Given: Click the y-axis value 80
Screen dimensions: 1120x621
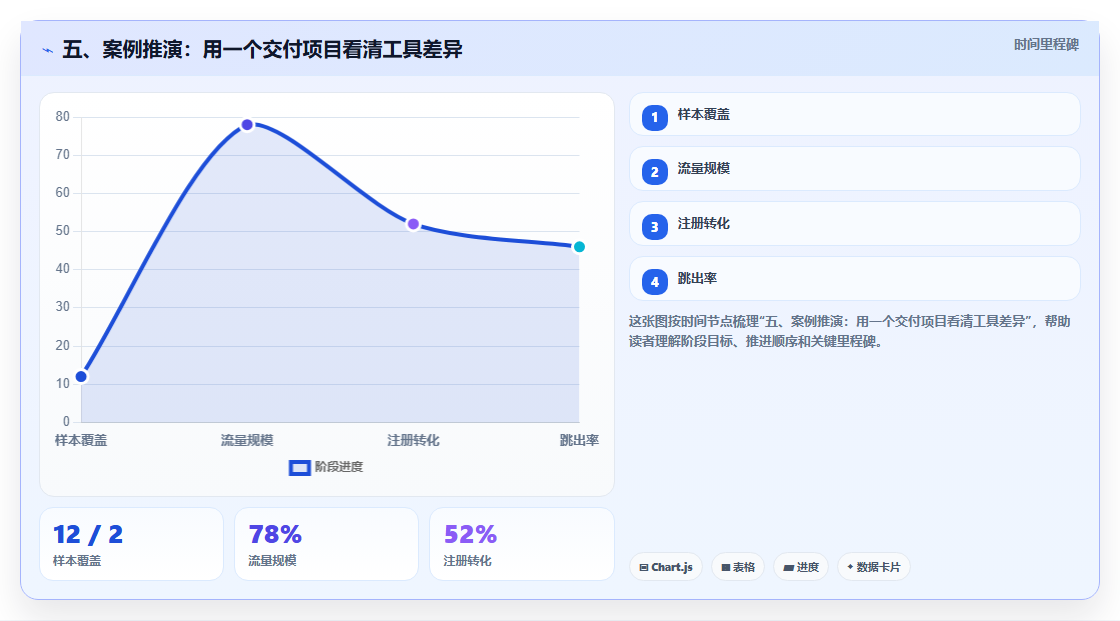Looking at the screenshot, I should [63, 116].
